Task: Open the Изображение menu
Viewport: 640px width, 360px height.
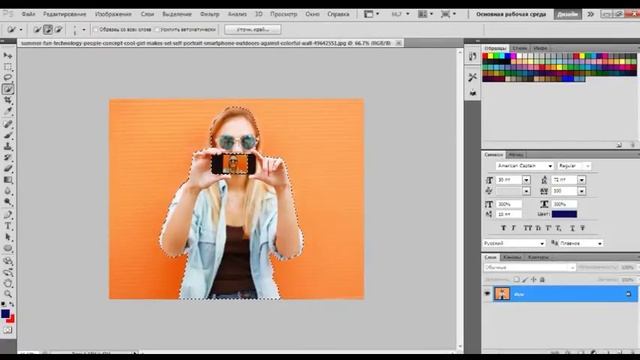Action: pyautogui.click(x=113, y=14)
